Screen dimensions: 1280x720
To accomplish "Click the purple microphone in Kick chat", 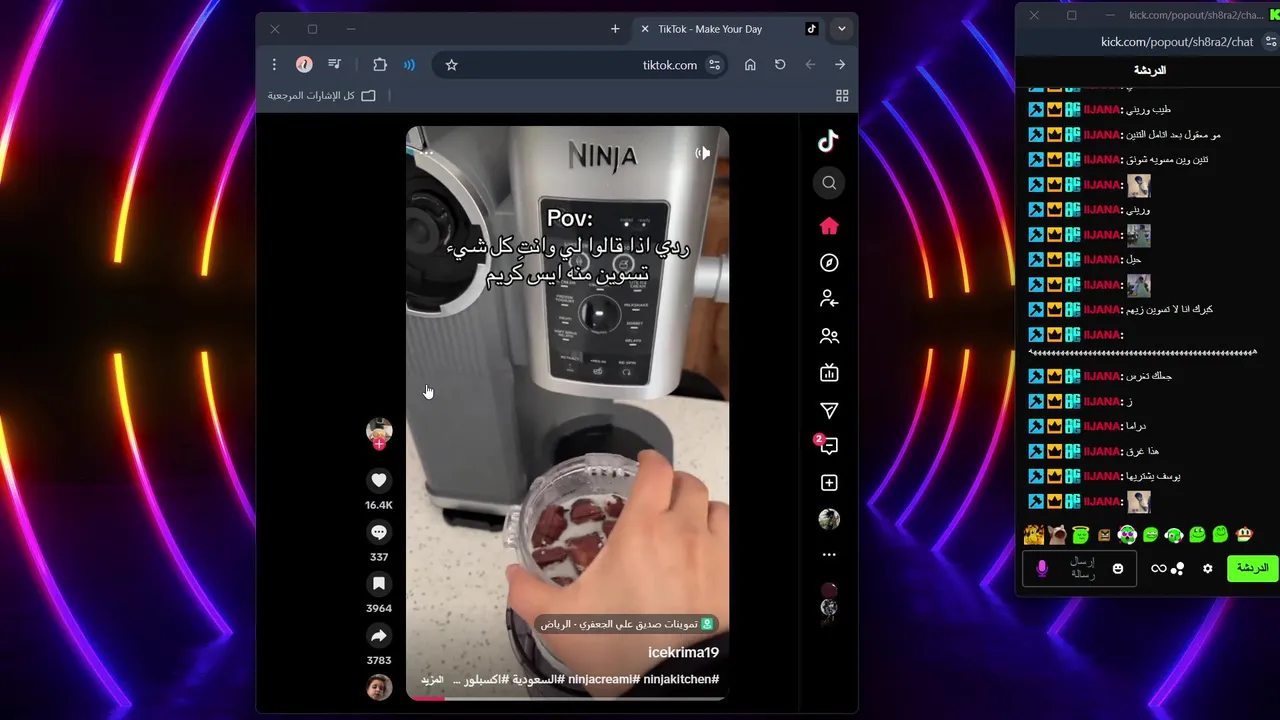I will pos(1042,568).
